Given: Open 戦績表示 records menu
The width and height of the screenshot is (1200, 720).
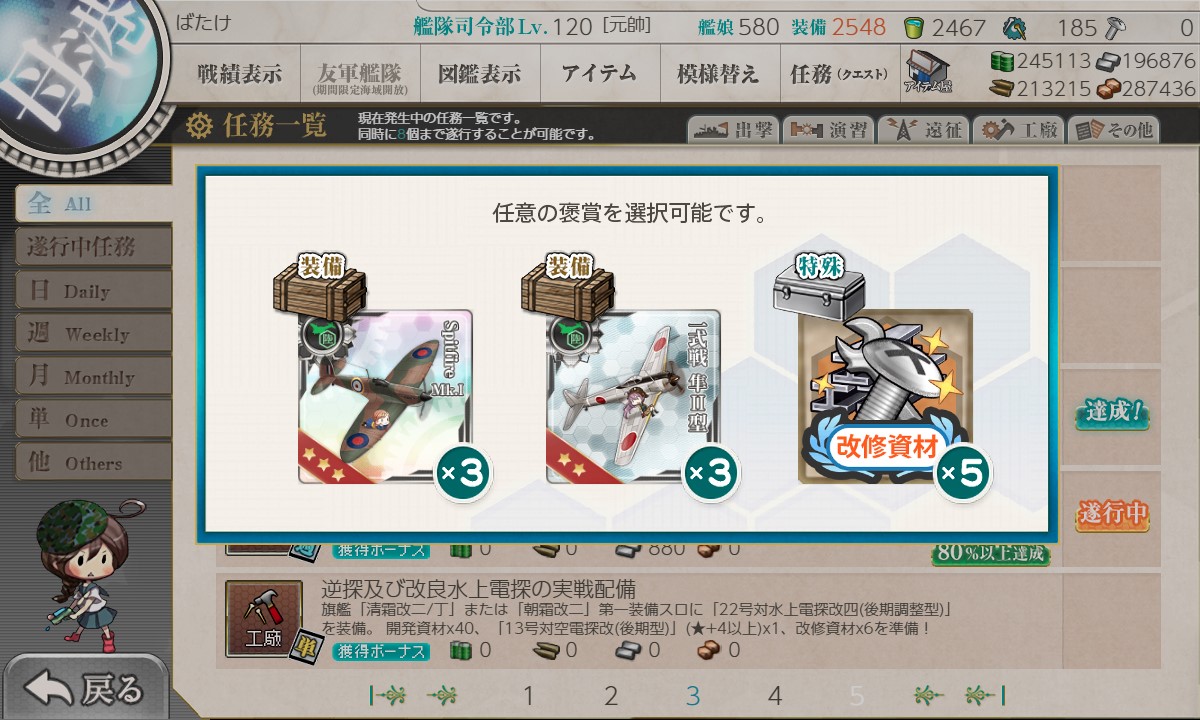Looking at the screenshot, I should click(240, 74).
